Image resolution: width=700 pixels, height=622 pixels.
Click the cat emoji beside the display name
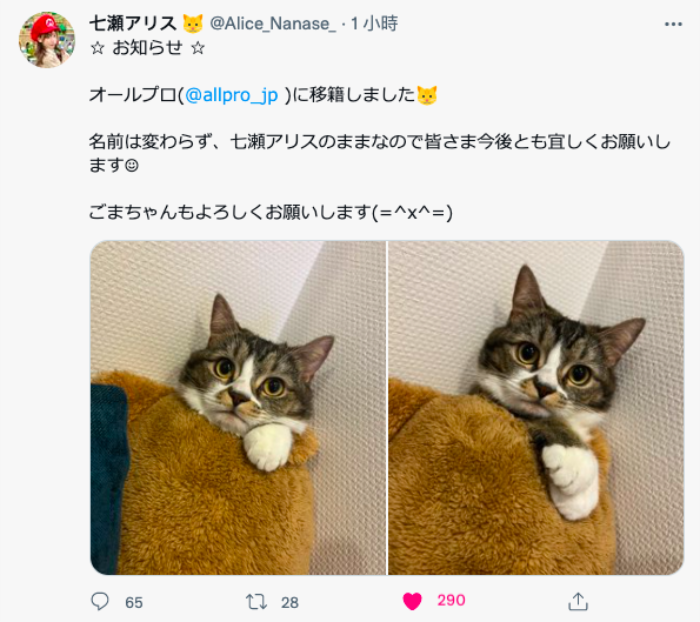click(x=193, y=24)
